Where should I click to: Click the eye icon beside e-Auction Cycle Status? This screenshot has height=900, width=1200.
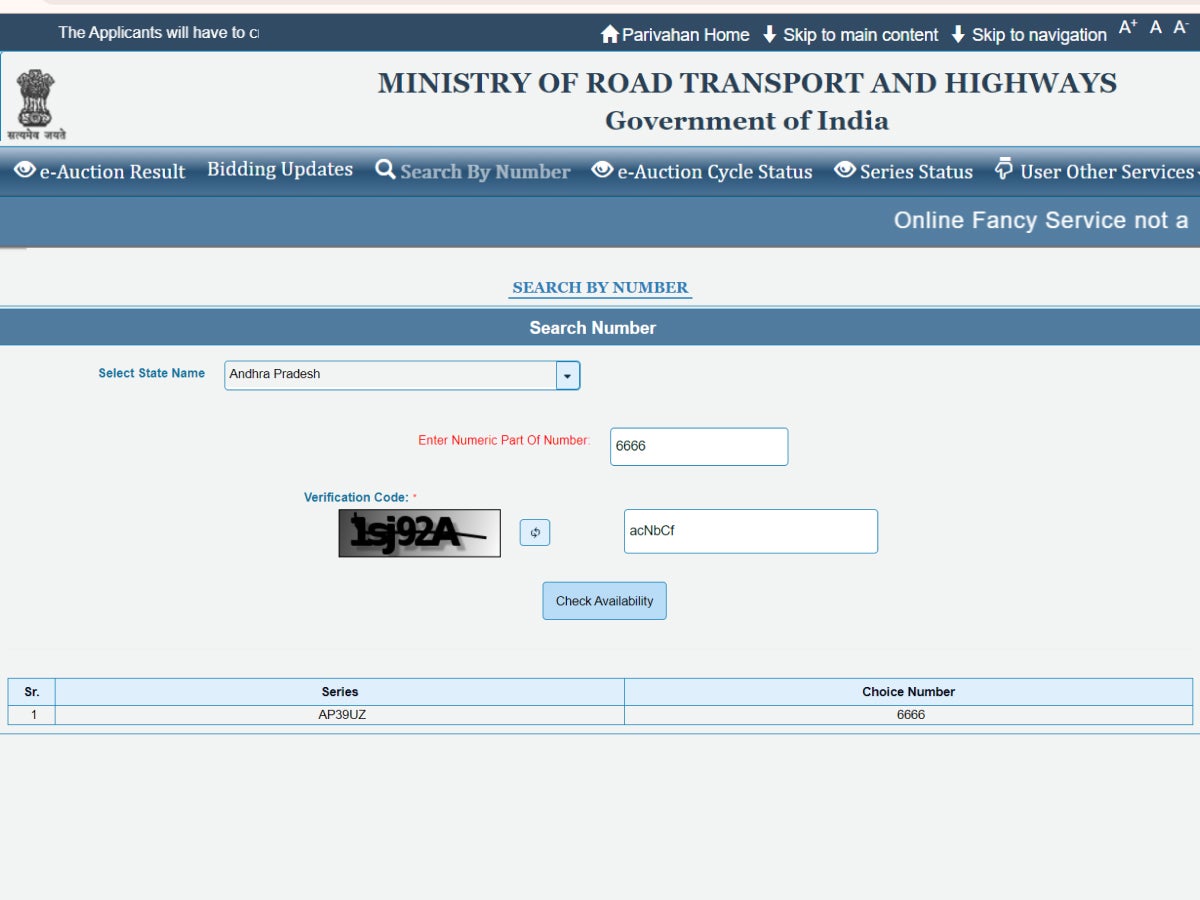[601, 170]
